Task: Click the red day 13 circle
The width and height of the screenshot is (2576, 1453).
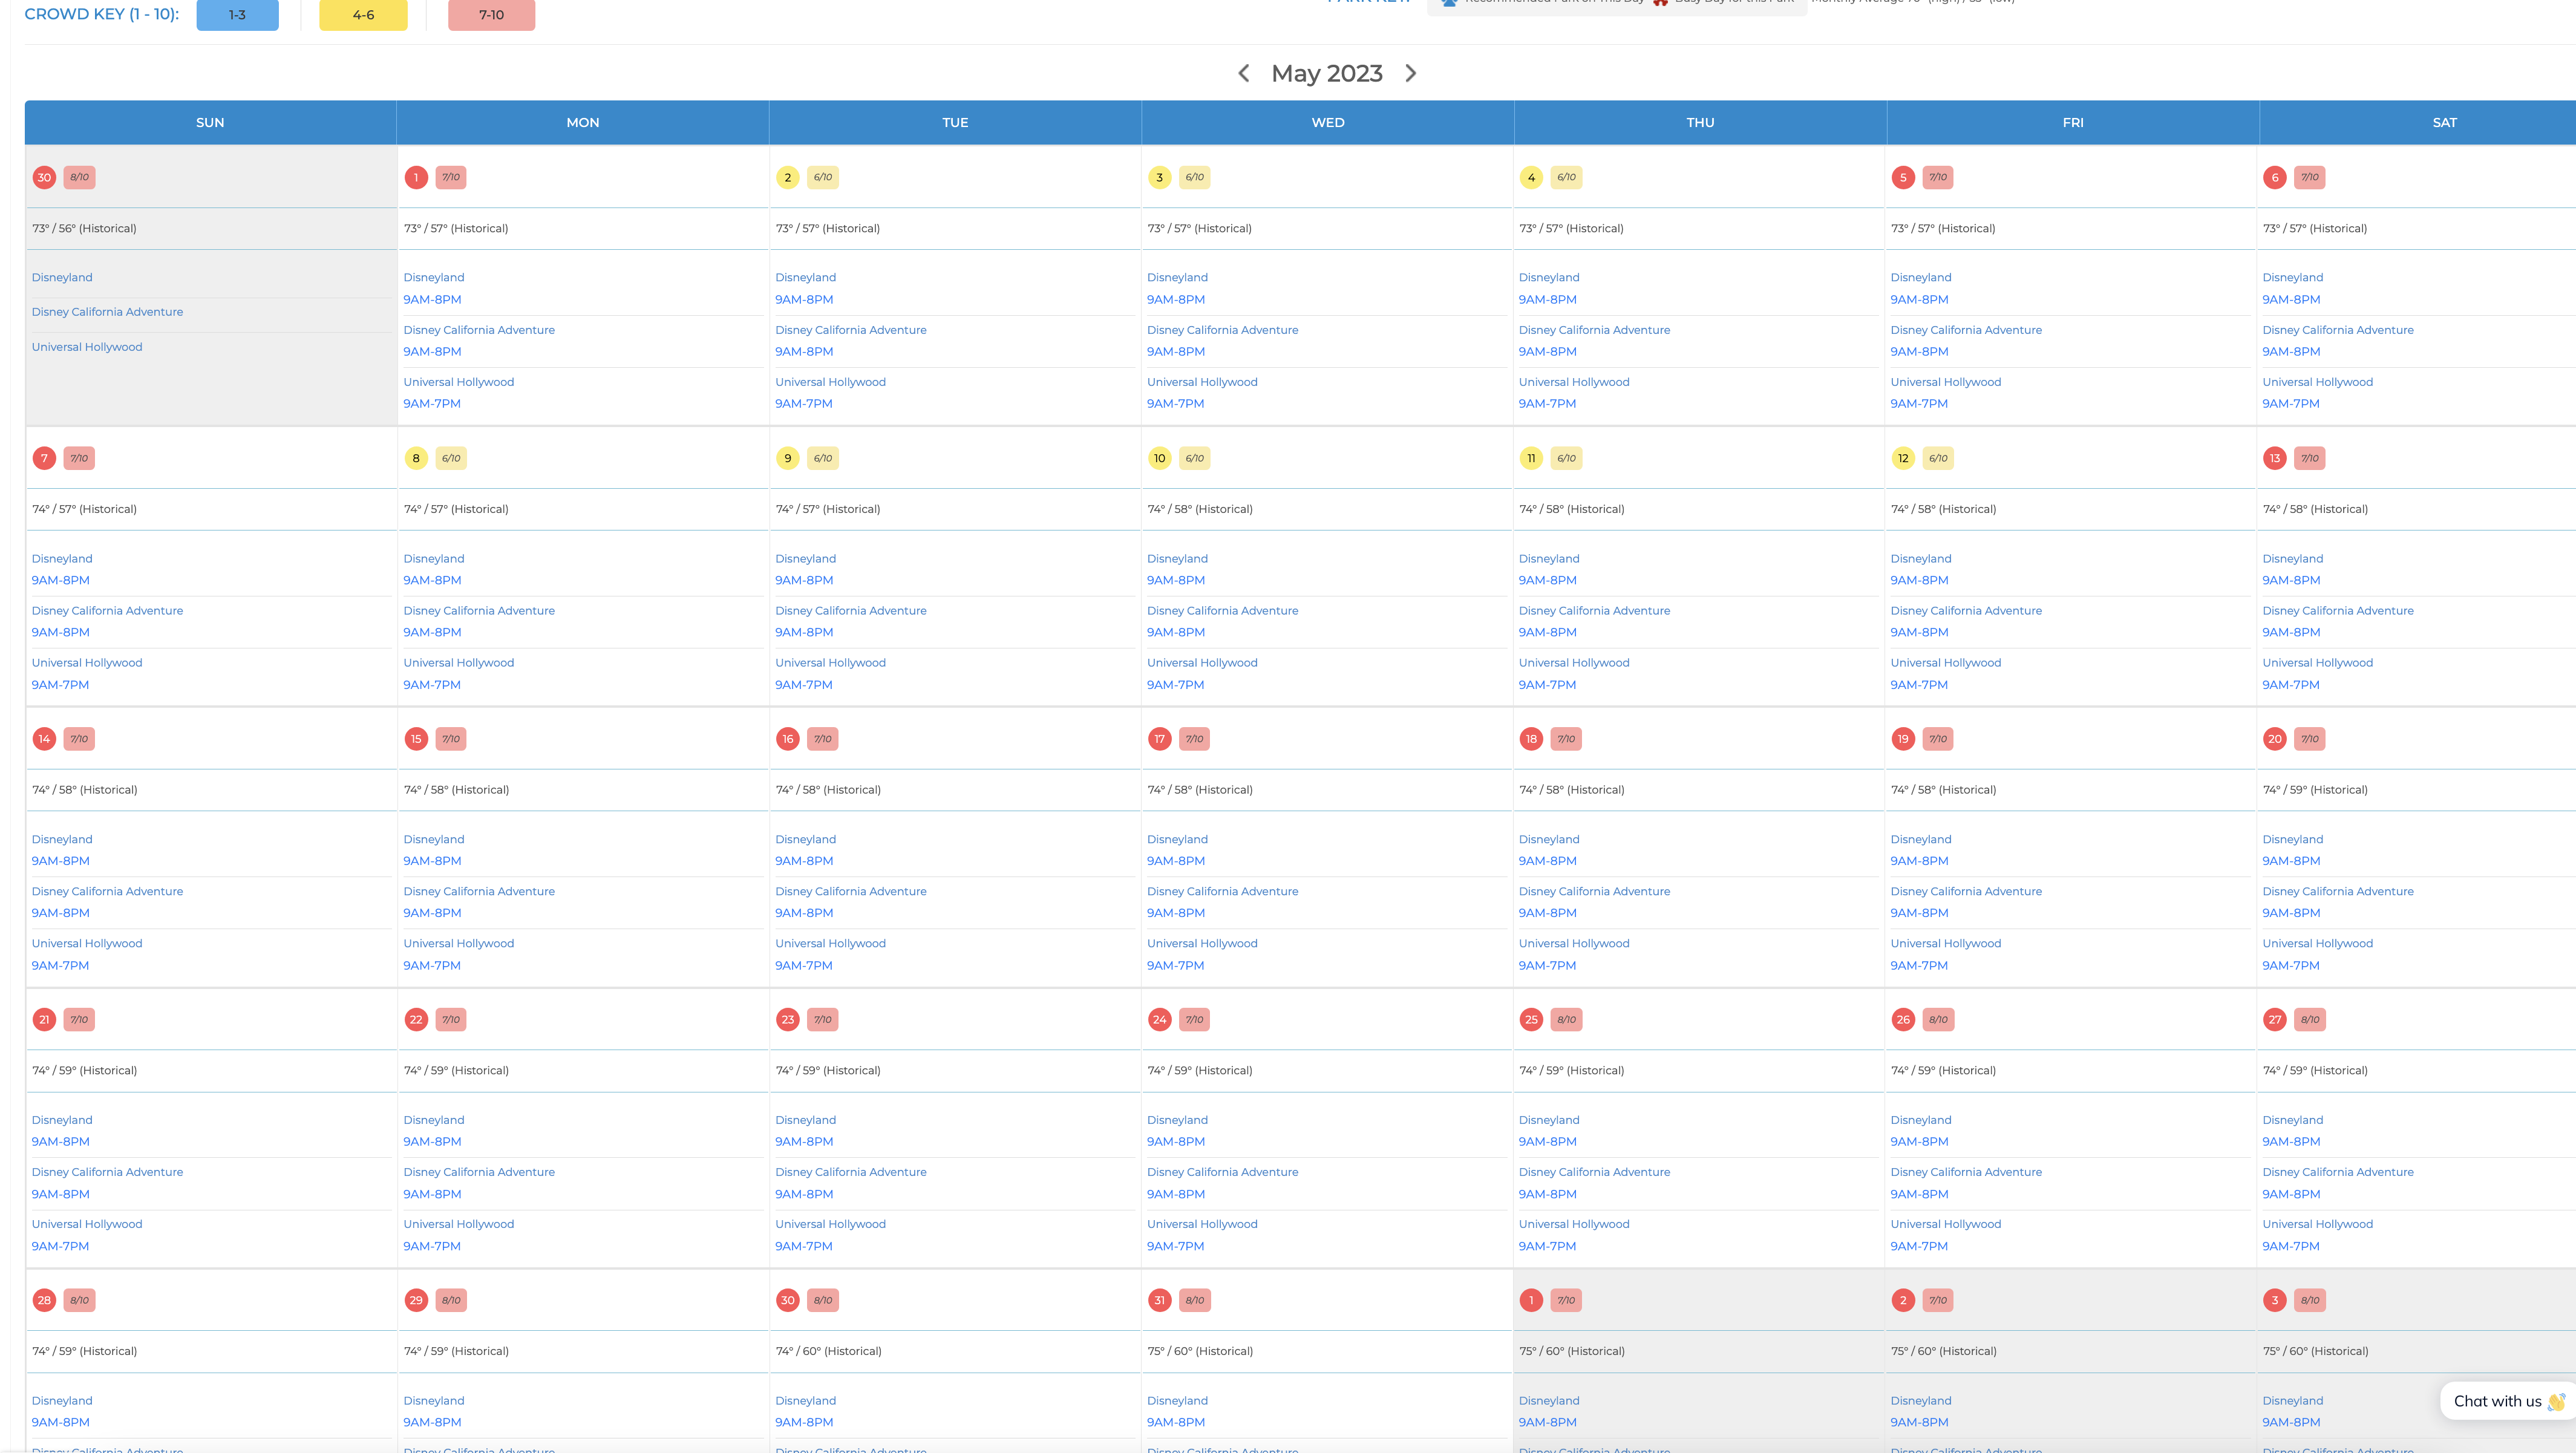Action: 2275,458
